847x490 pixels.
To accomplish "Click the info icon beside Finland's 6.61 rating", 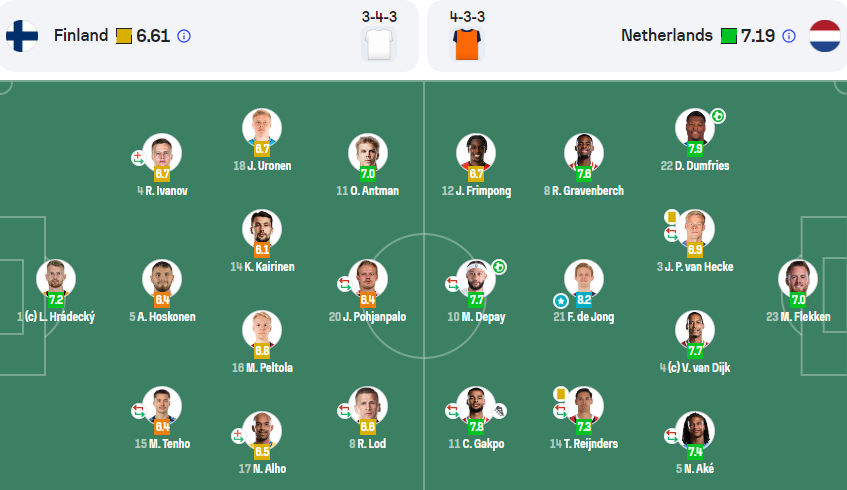I will pos(184,36).
